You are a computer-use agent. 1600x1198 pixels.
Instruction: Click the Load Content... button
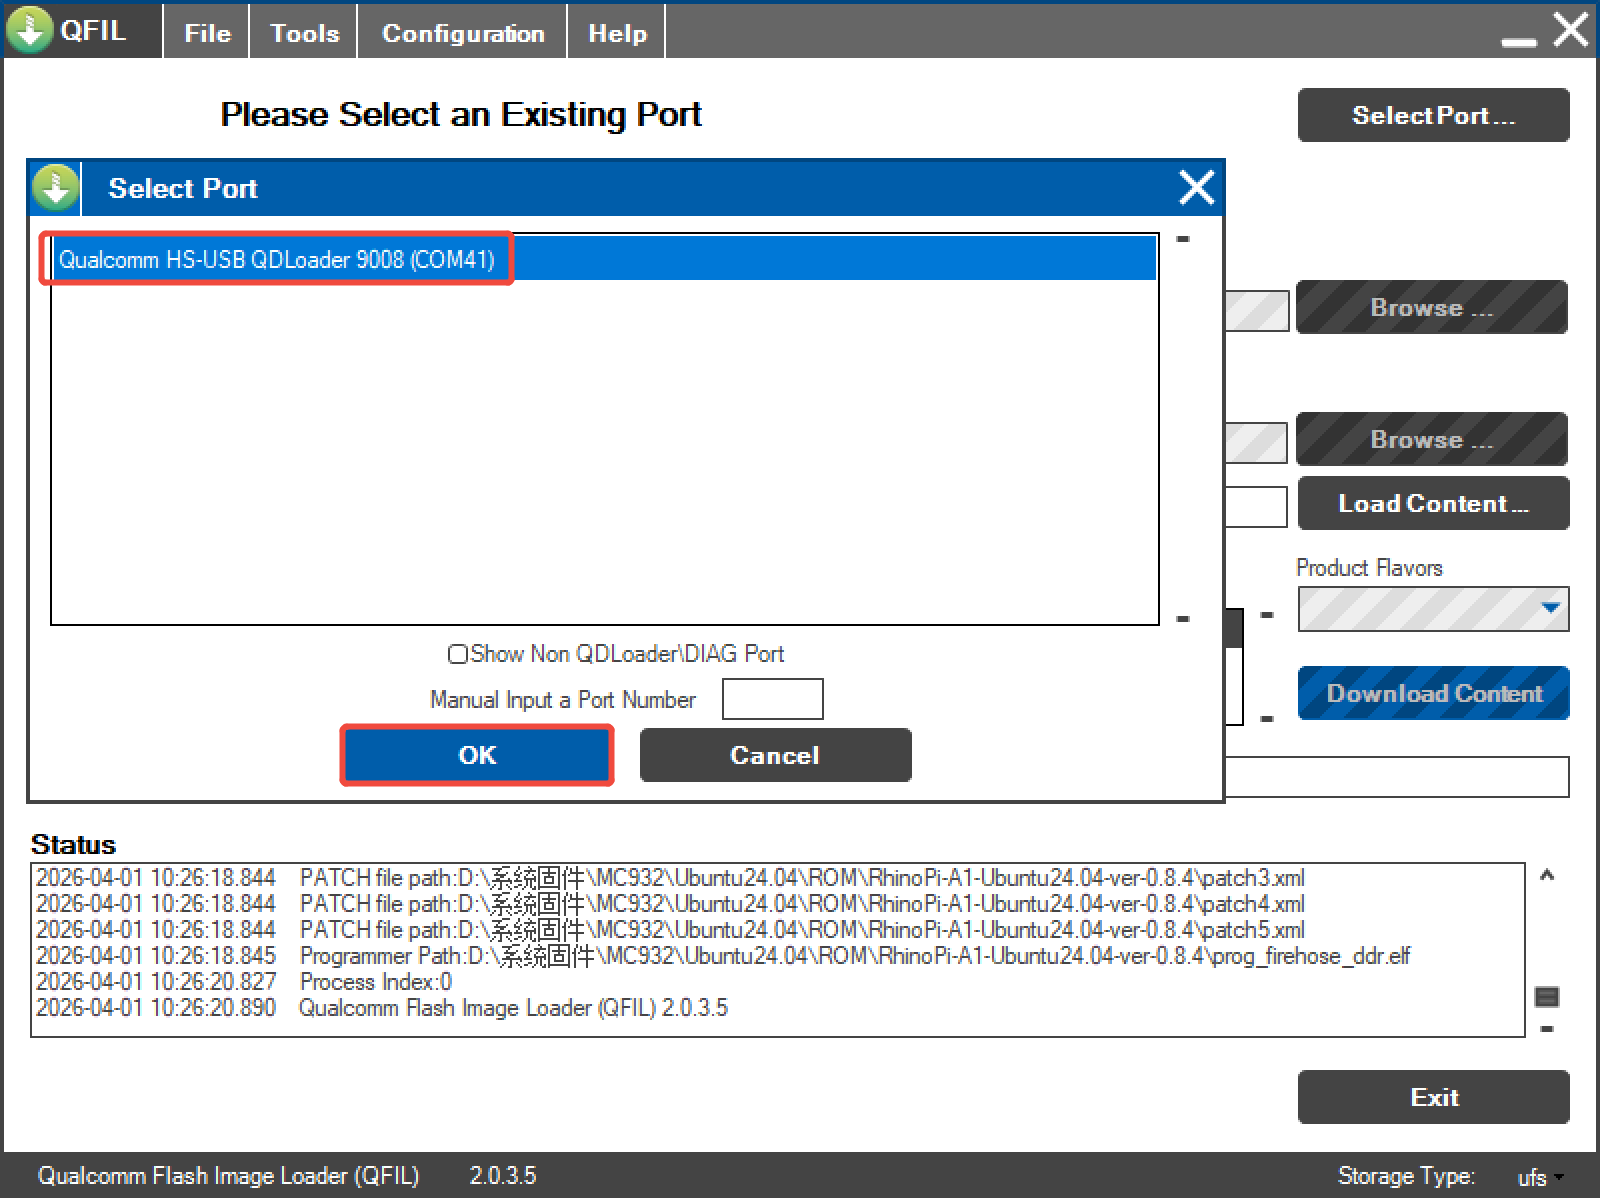1433,504
